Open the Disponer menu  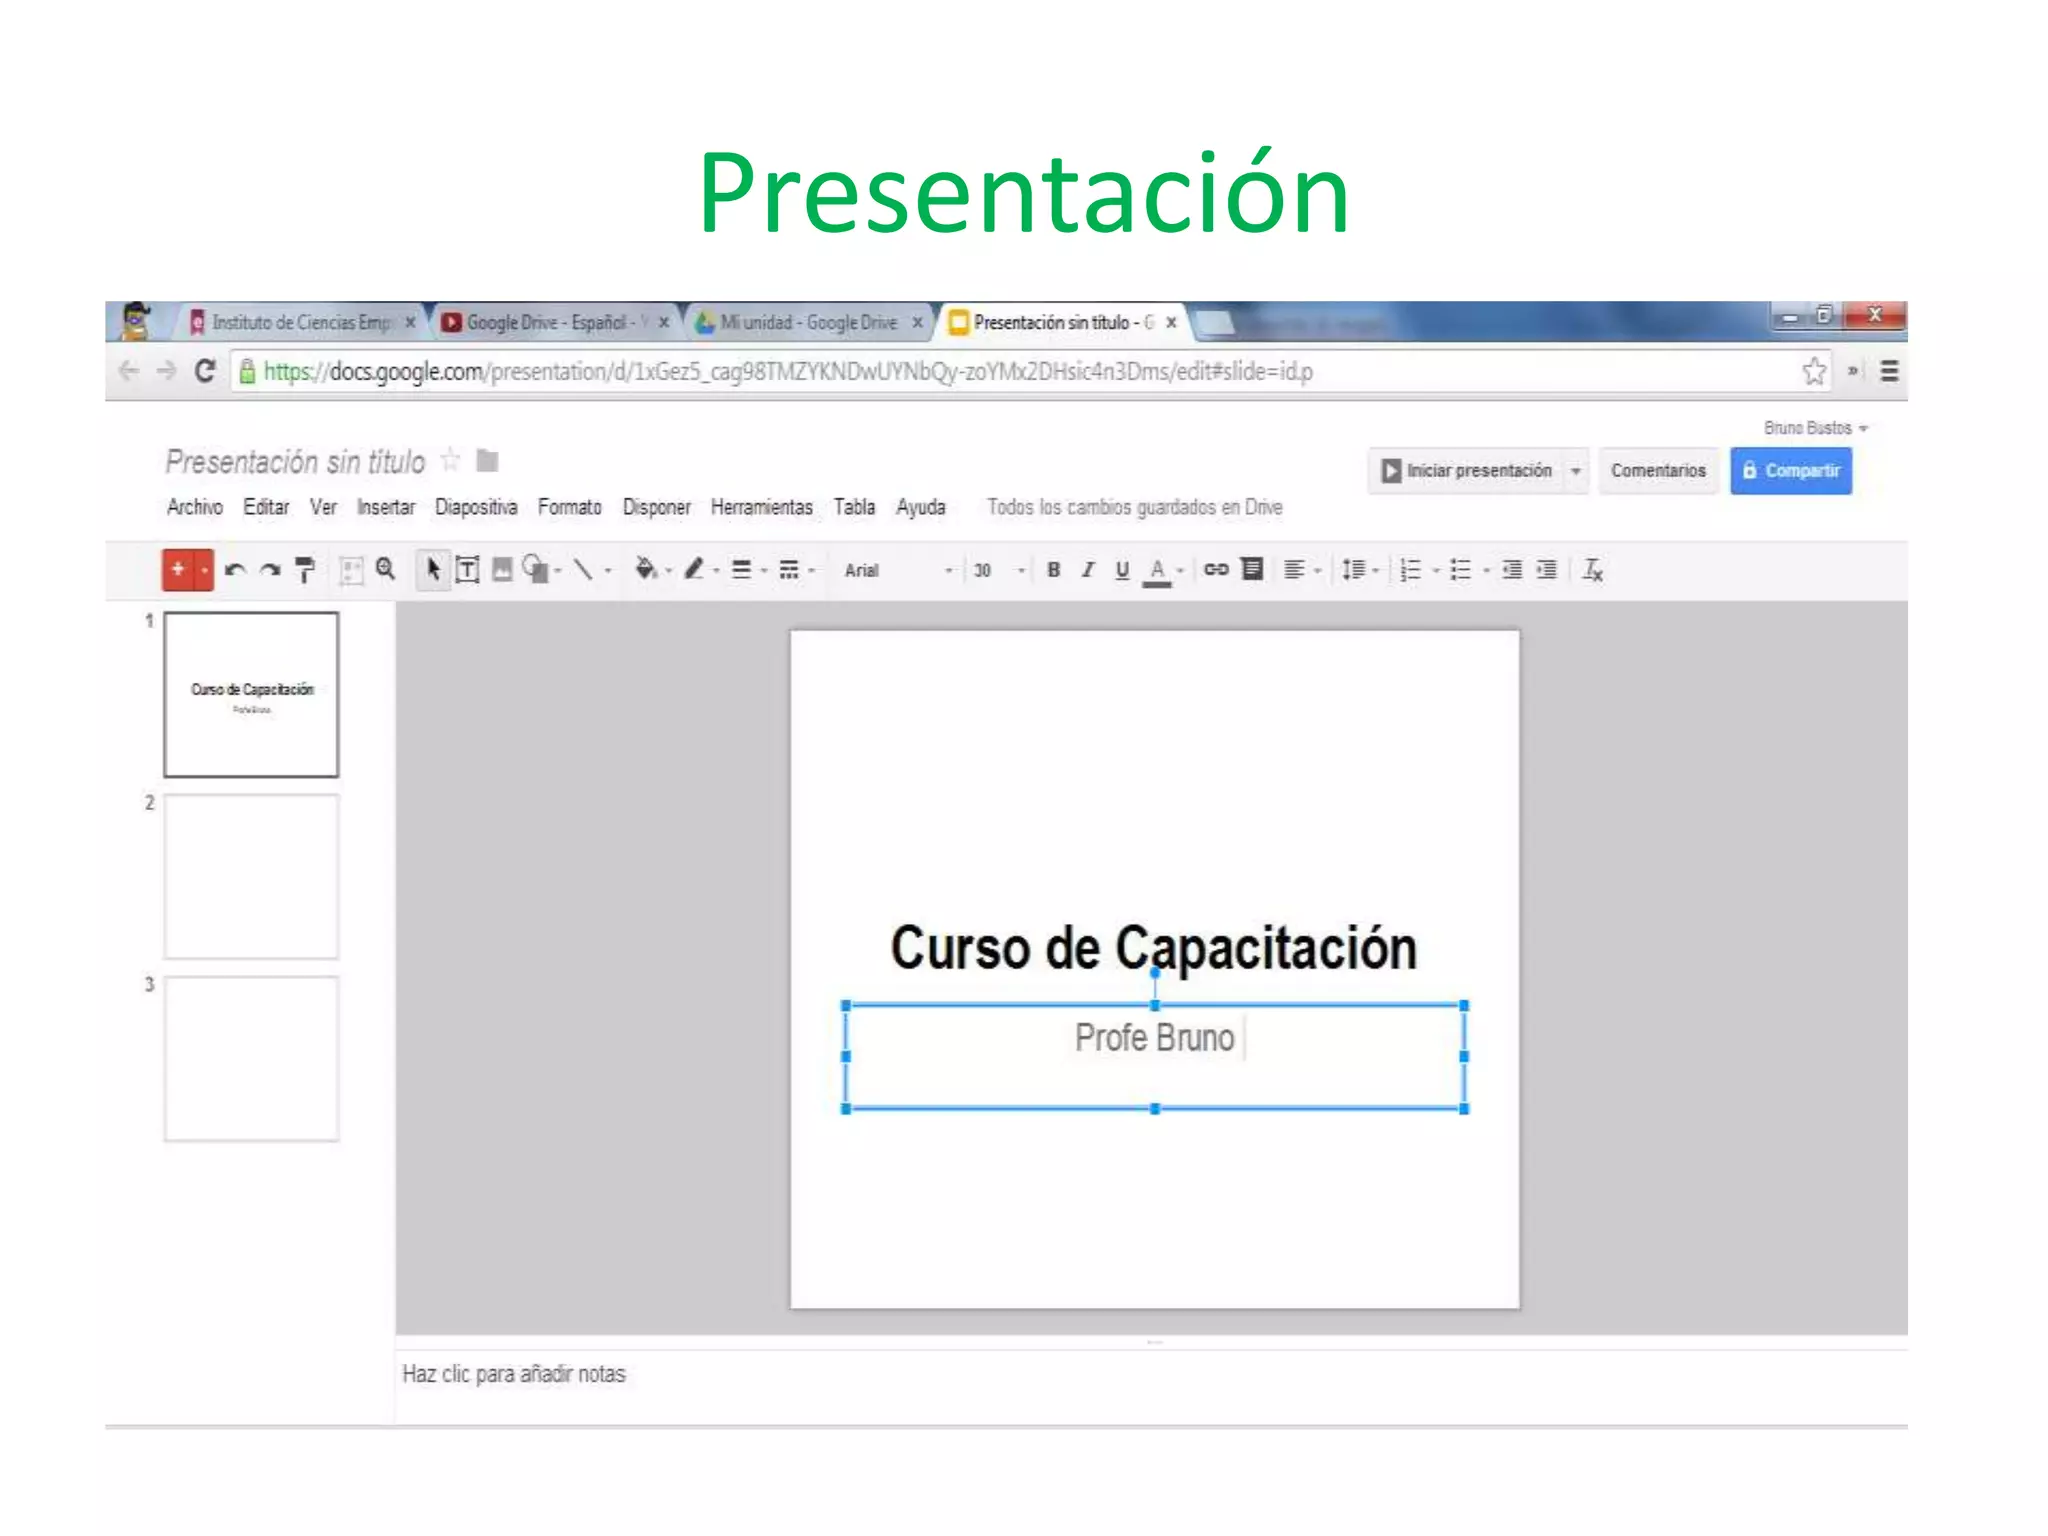[x=657, y=507]
